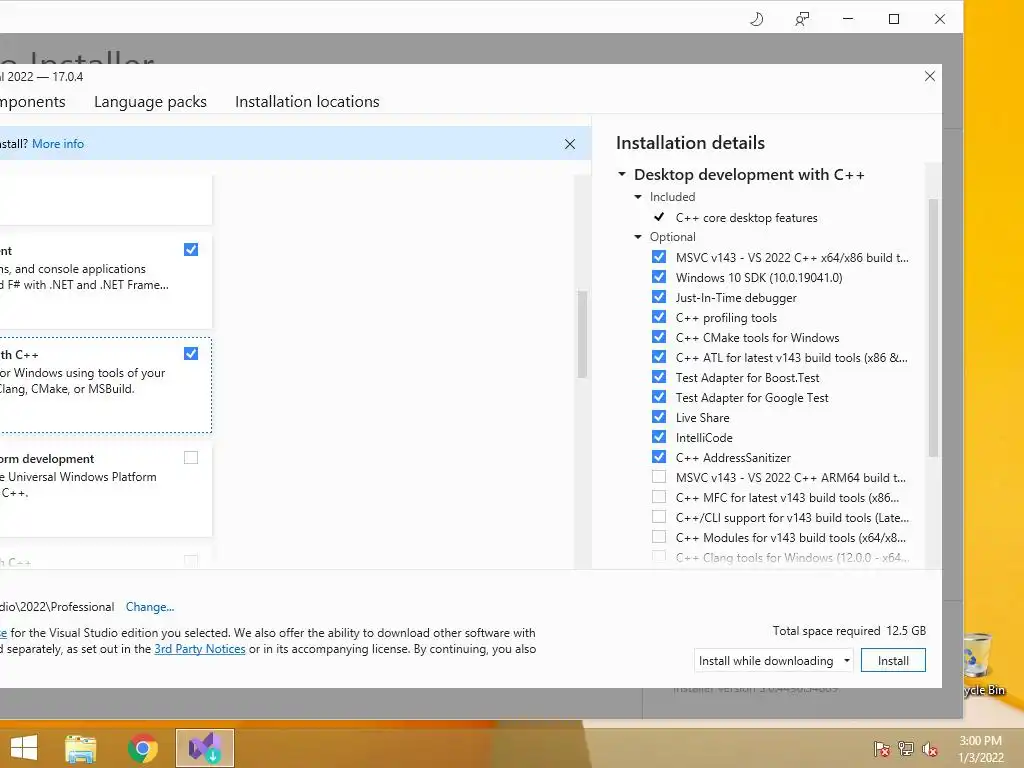
Task: Open File Explorer from taskbar
Action: click(x=80, y=748)
